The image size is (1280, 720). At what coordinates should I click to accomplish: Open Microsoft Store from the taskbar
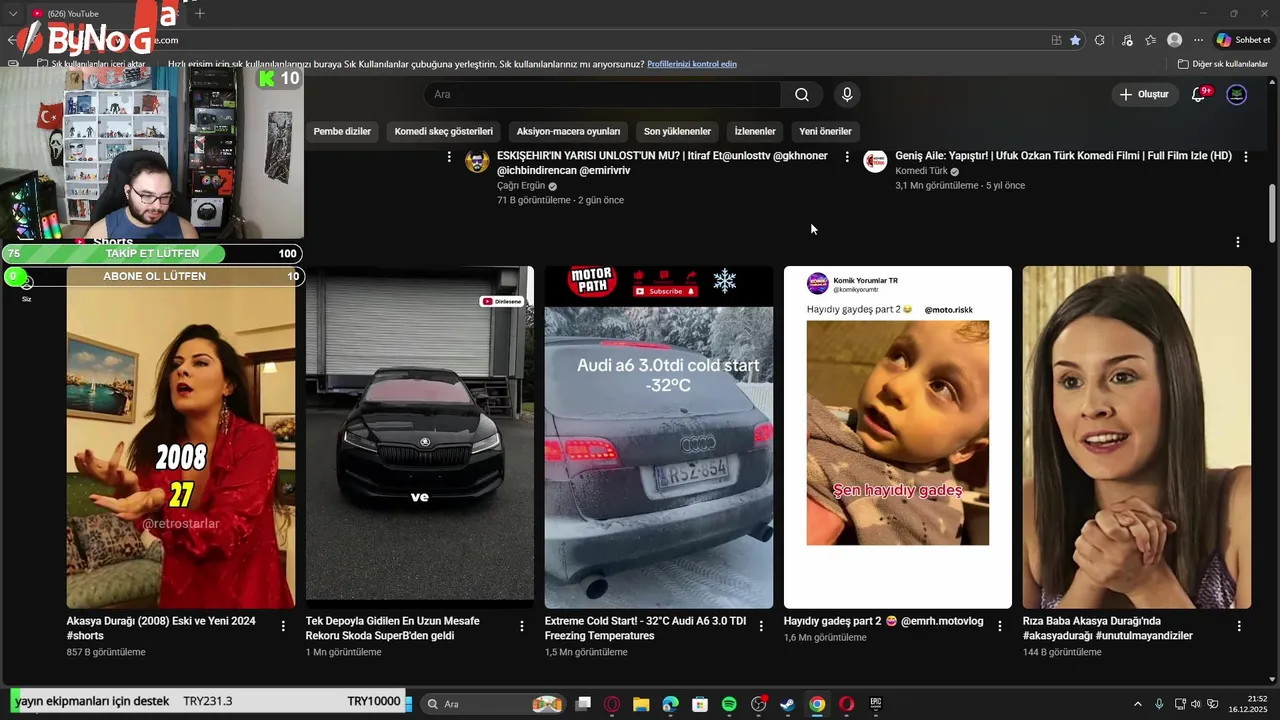point(700,704)
